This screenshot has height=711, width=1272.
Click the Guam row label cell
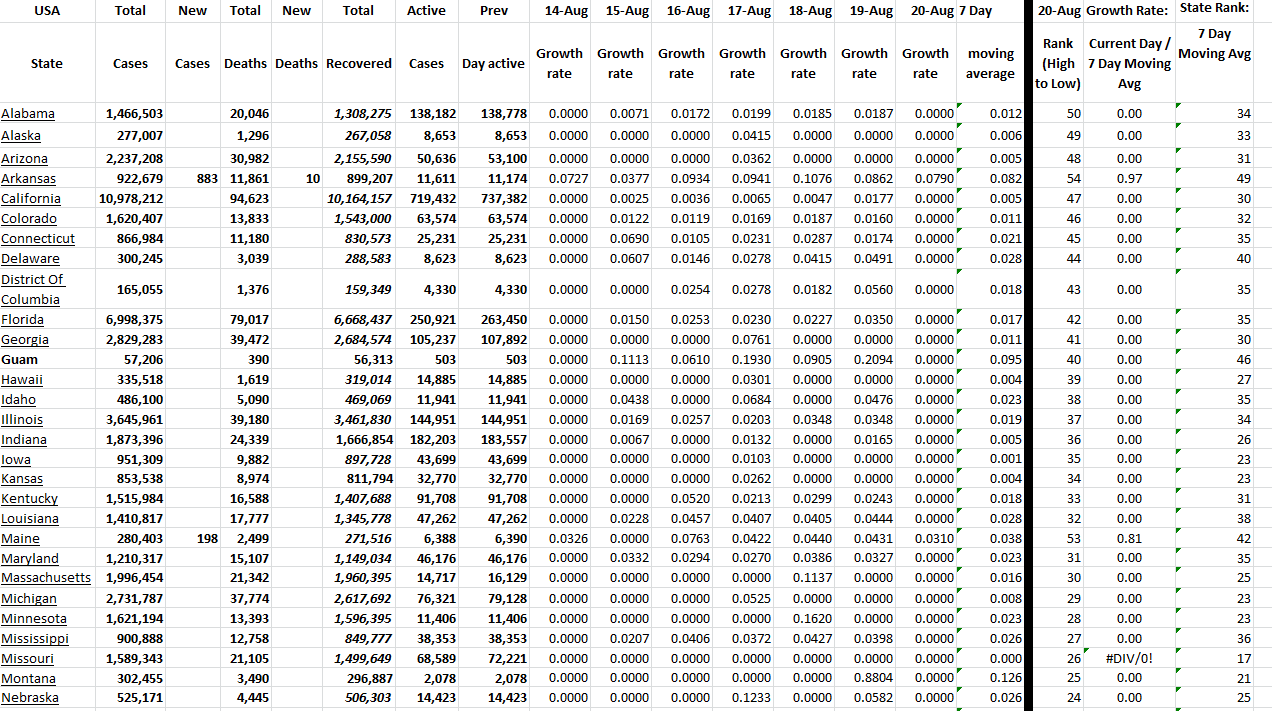coord(20,360)
